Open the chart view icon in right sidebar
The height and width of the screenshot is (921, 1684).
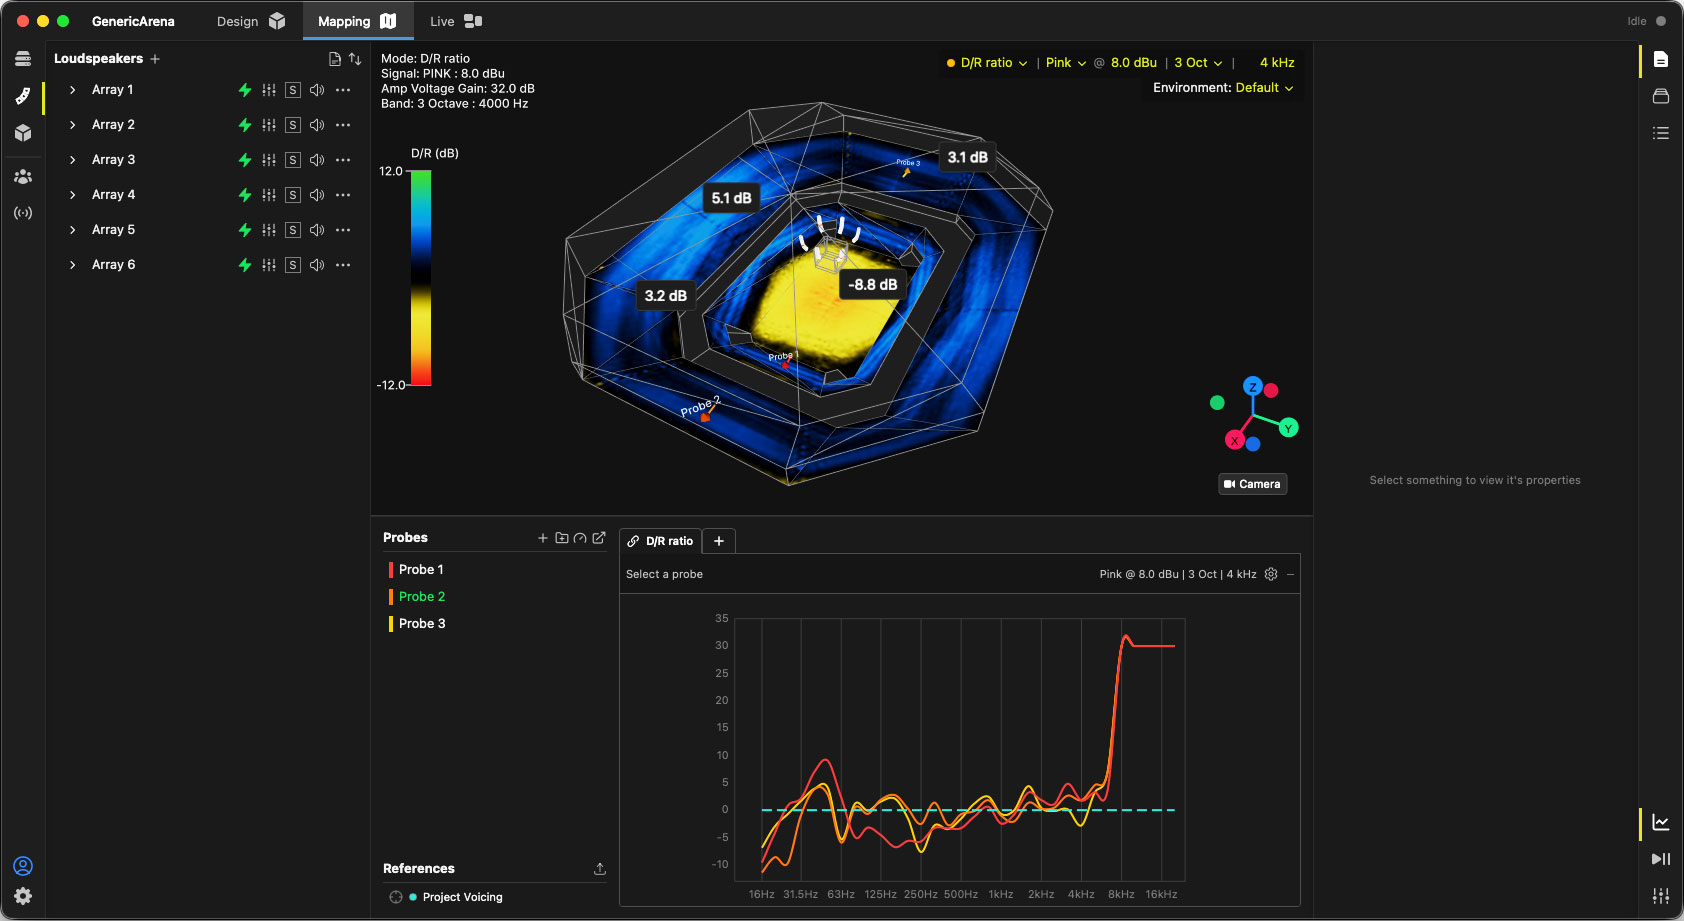(x=1661, y=823)
